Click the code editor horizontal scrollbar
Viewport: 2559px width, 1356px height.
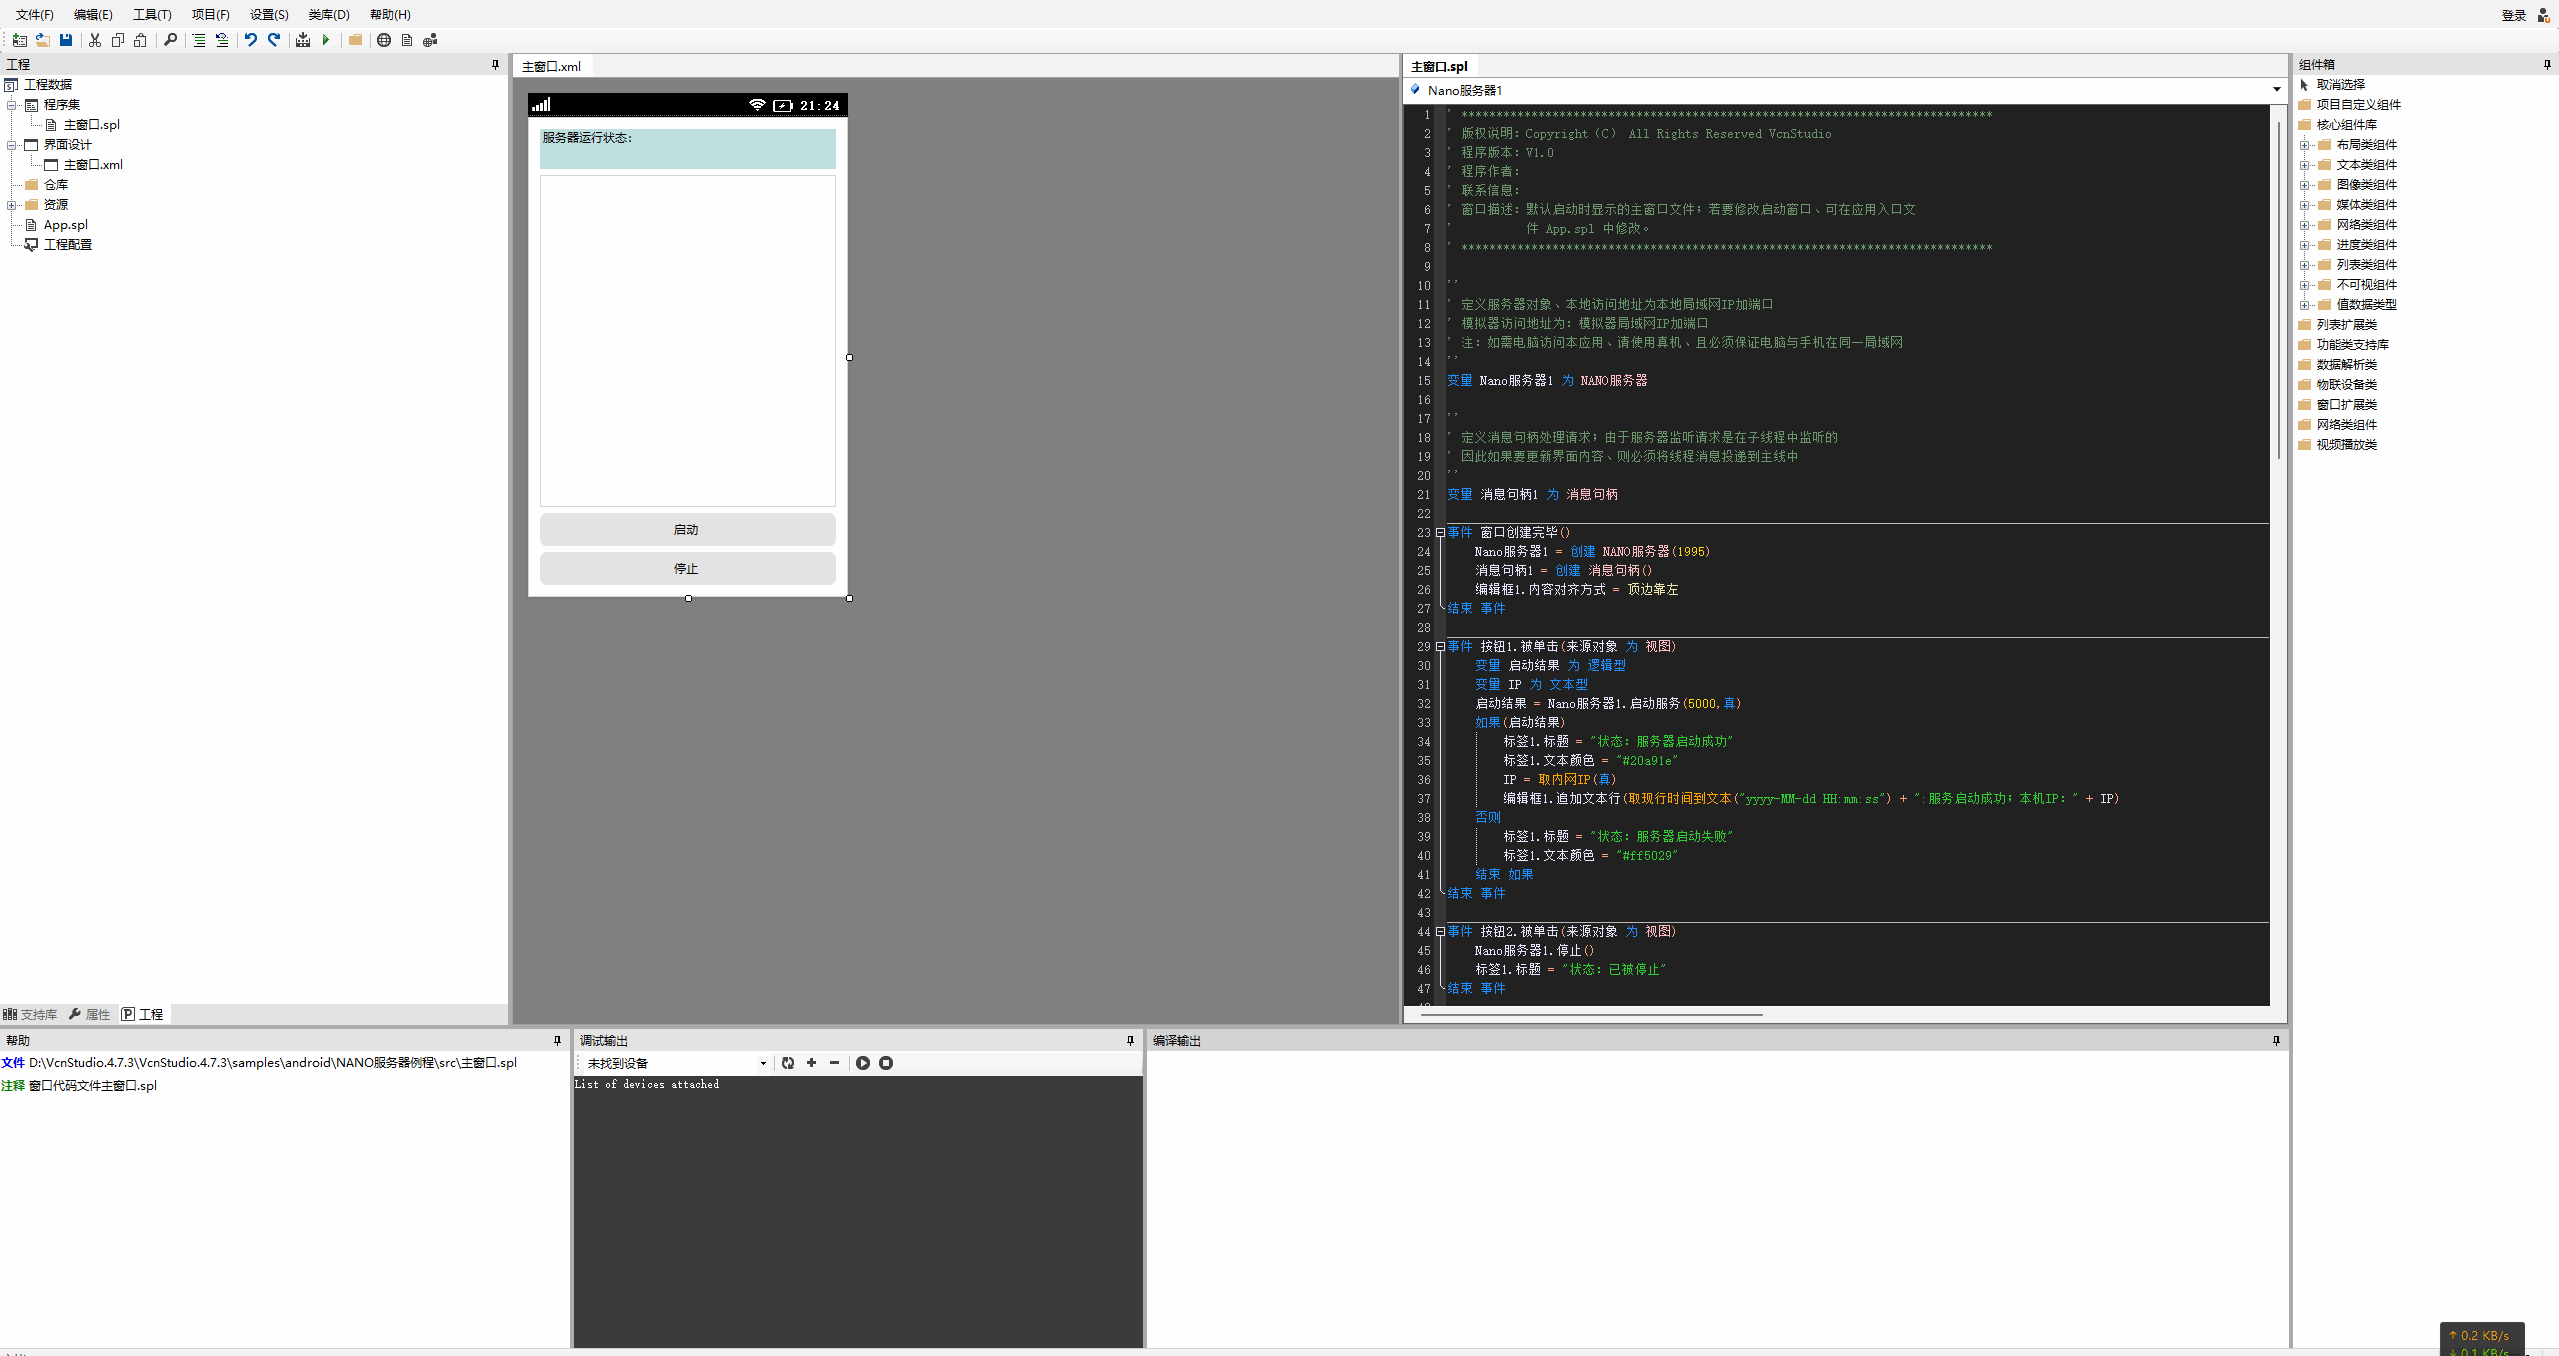tap(1591, 1014)
